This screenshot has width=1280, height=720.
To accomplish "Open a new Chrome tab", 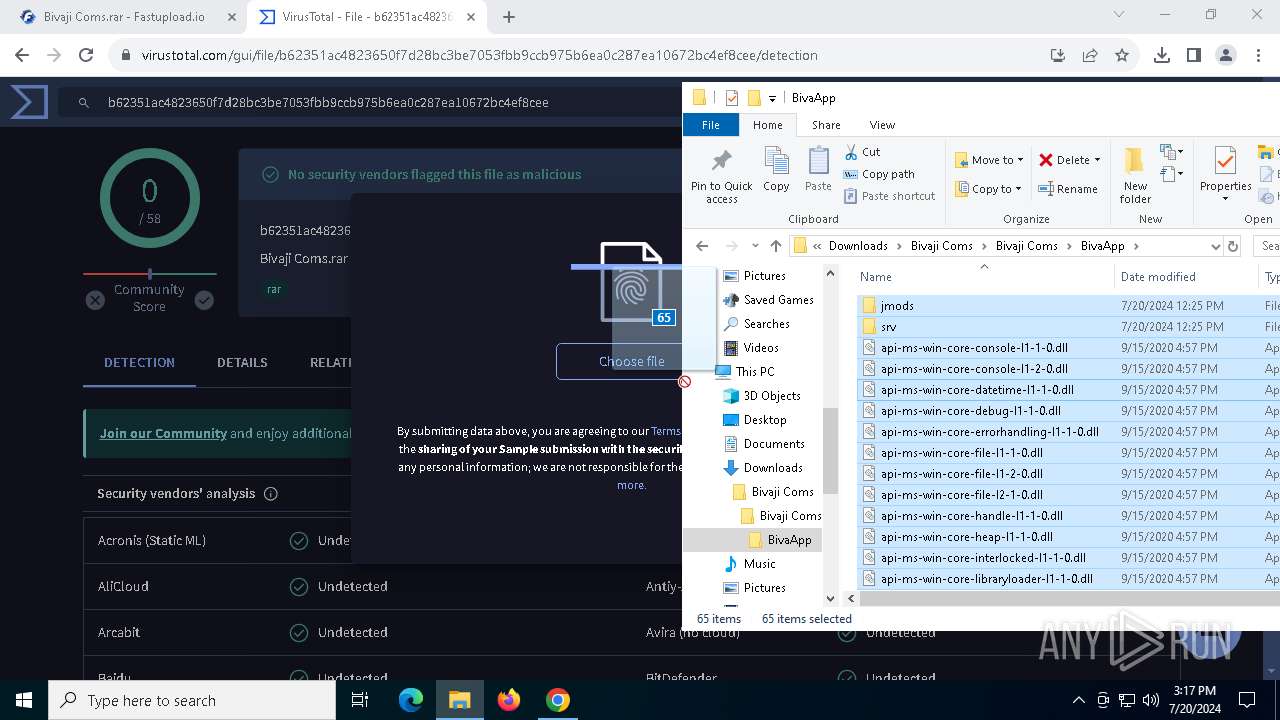I will 509,17.
